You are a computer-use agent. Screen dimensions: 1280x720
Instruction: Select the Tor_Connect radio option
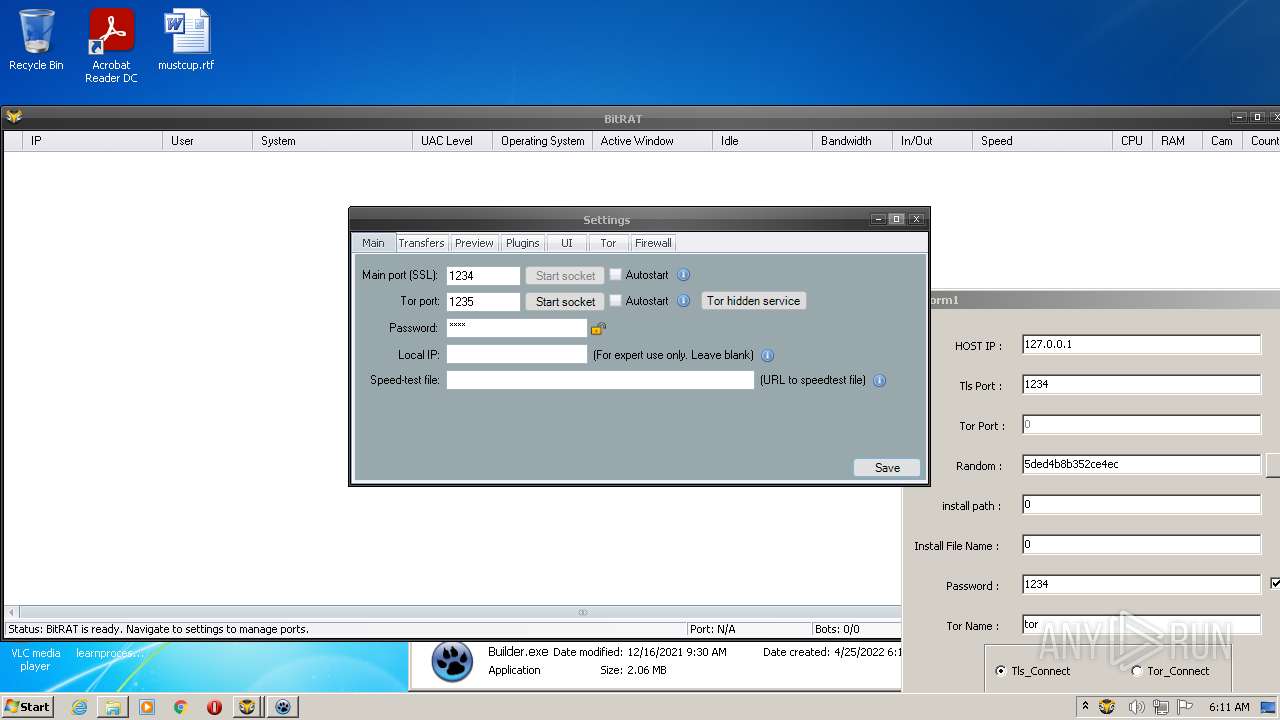point(1137,671)
